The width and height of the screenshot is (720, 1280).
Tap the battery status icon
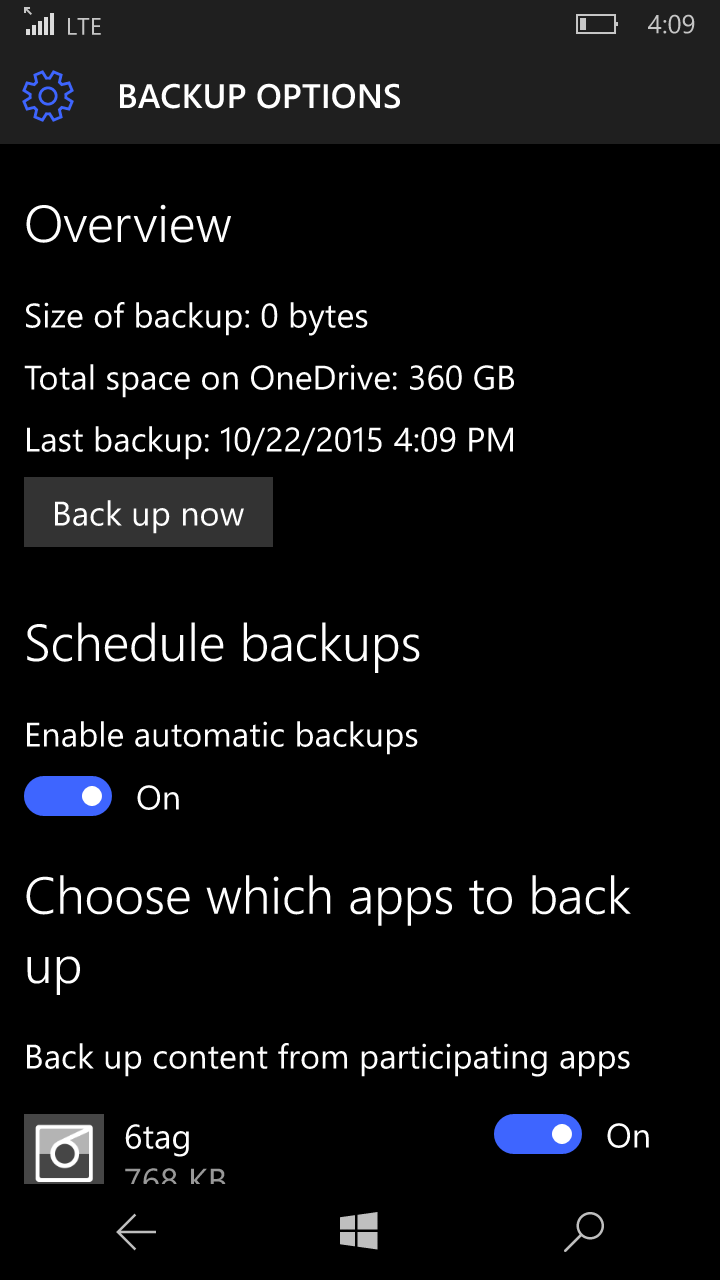coord(596,25)
